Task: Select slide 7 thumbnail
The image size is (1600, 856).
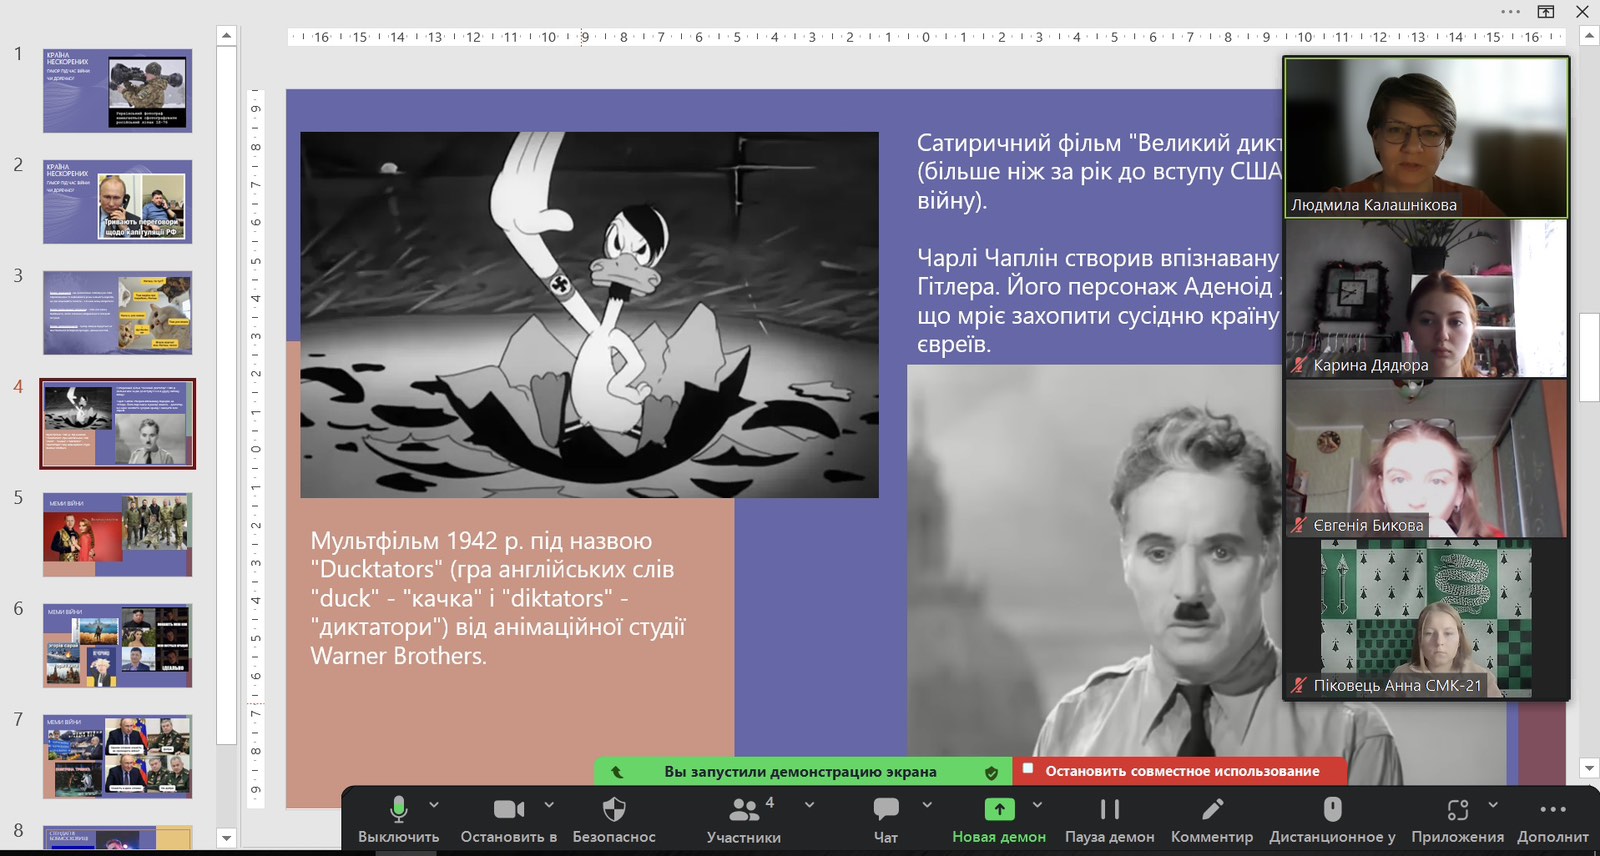Action: [117, 756]
